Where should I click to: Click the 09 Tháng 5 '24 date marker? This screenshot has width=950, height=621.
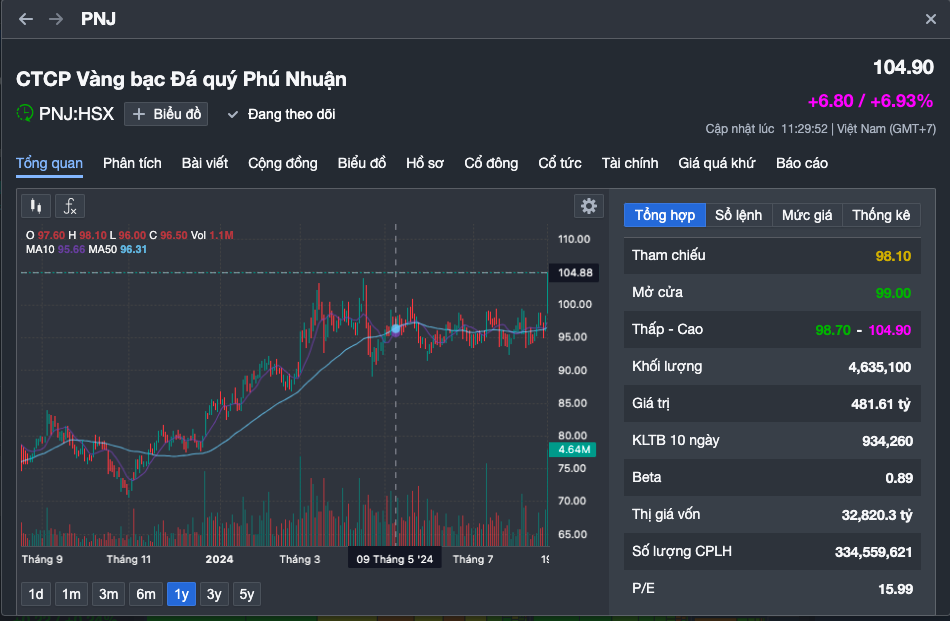pyautogui.click(x=394, y=559)
